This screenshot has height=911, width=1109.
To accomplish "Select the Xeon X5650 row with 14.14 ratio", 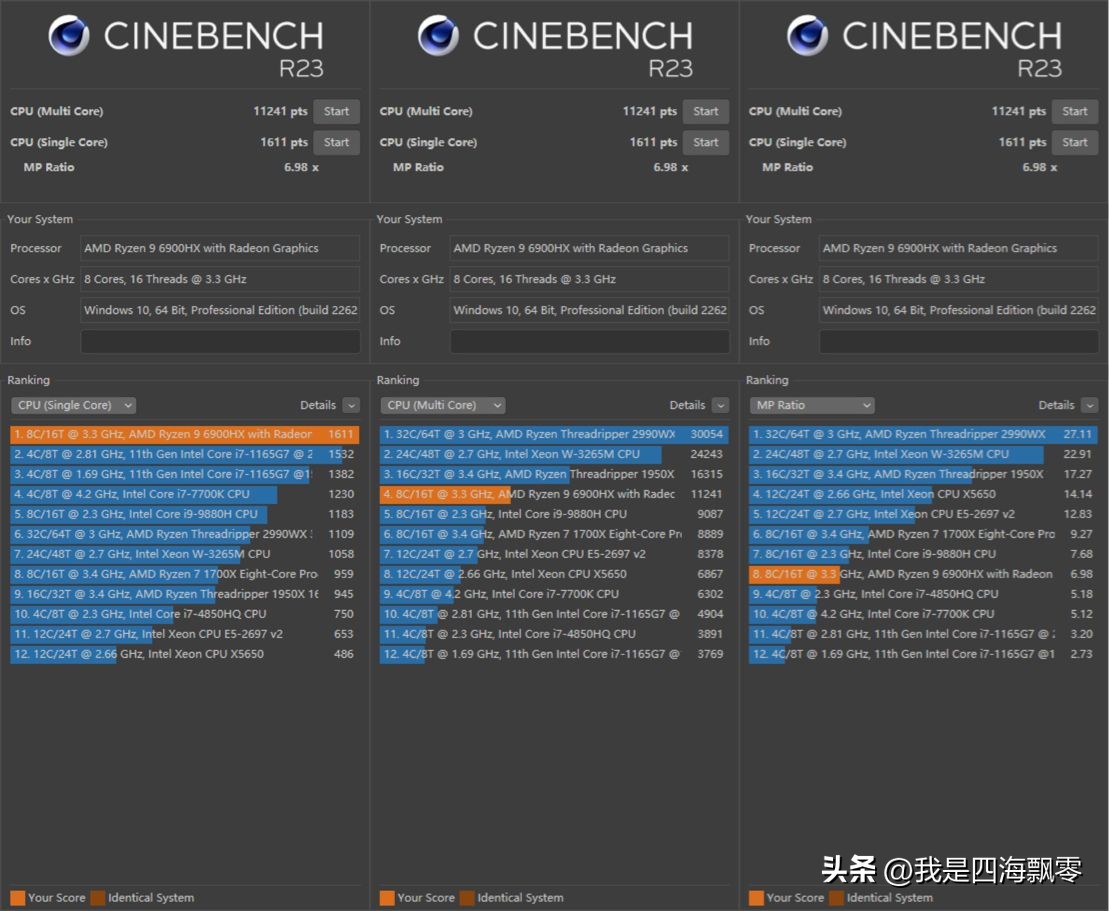I will click(x=921, y=494).
